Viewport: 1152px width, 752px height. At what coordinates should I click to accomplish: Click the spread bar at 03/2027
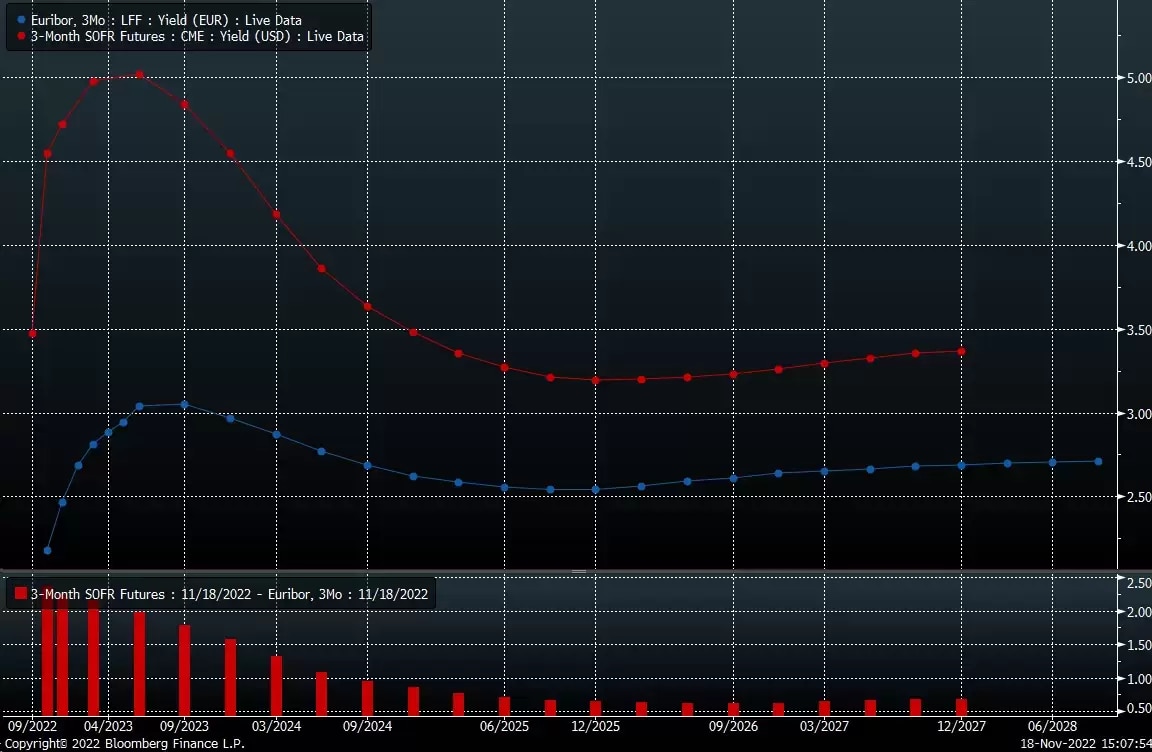tap(824, 708)
